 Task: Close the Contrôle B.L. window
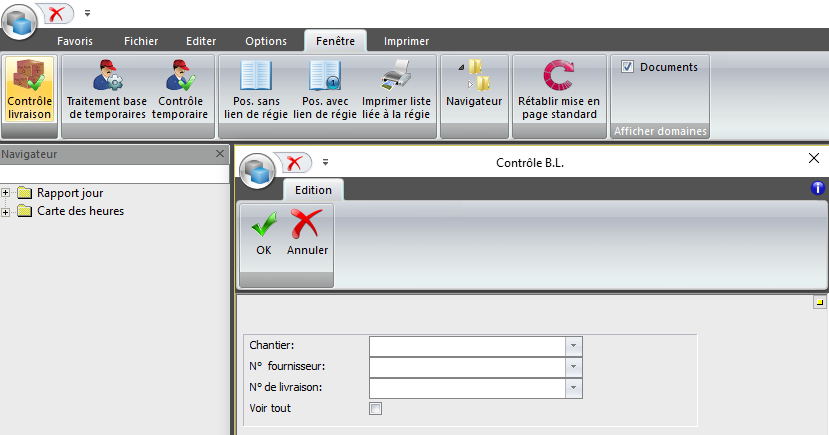click(814, 158)
